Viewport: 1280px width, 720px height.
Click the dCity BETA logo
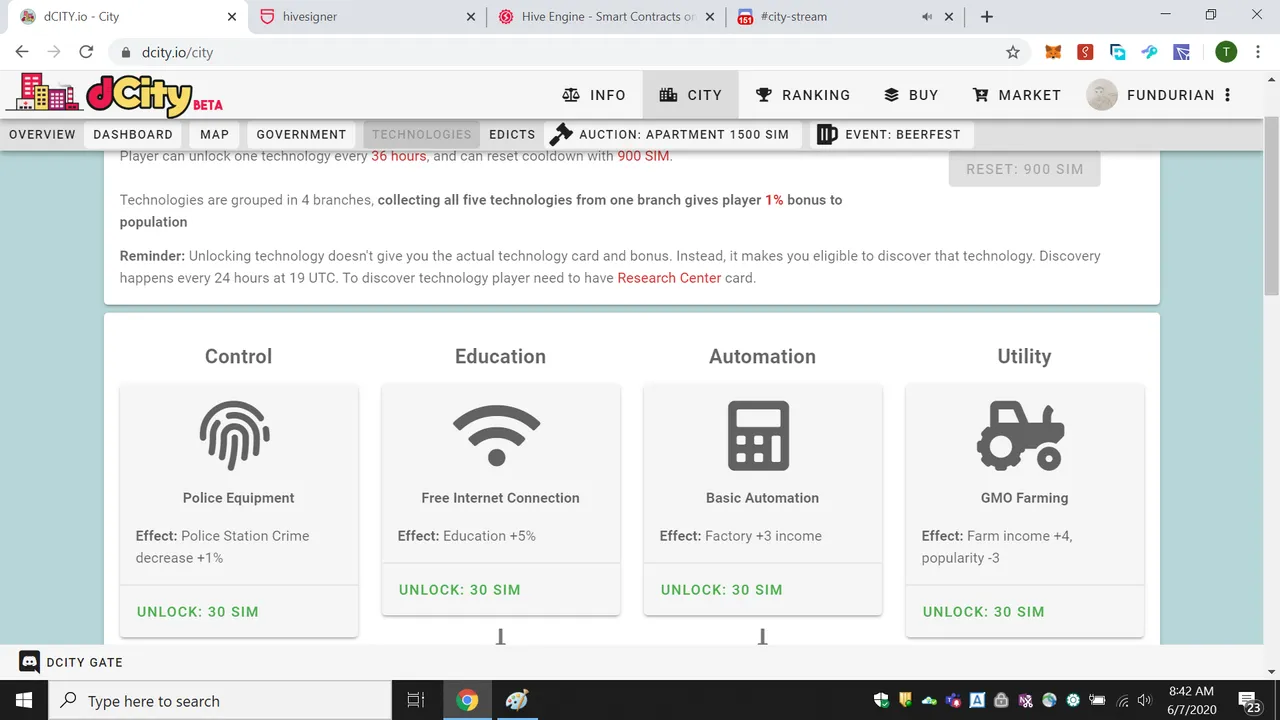point(113,95)
